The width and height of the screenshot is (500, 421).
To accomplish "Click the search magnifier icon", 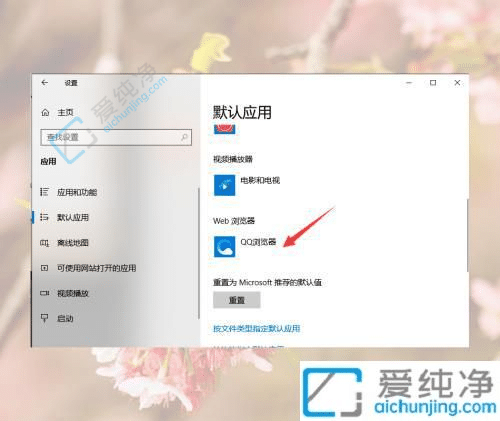I will 184,137.
